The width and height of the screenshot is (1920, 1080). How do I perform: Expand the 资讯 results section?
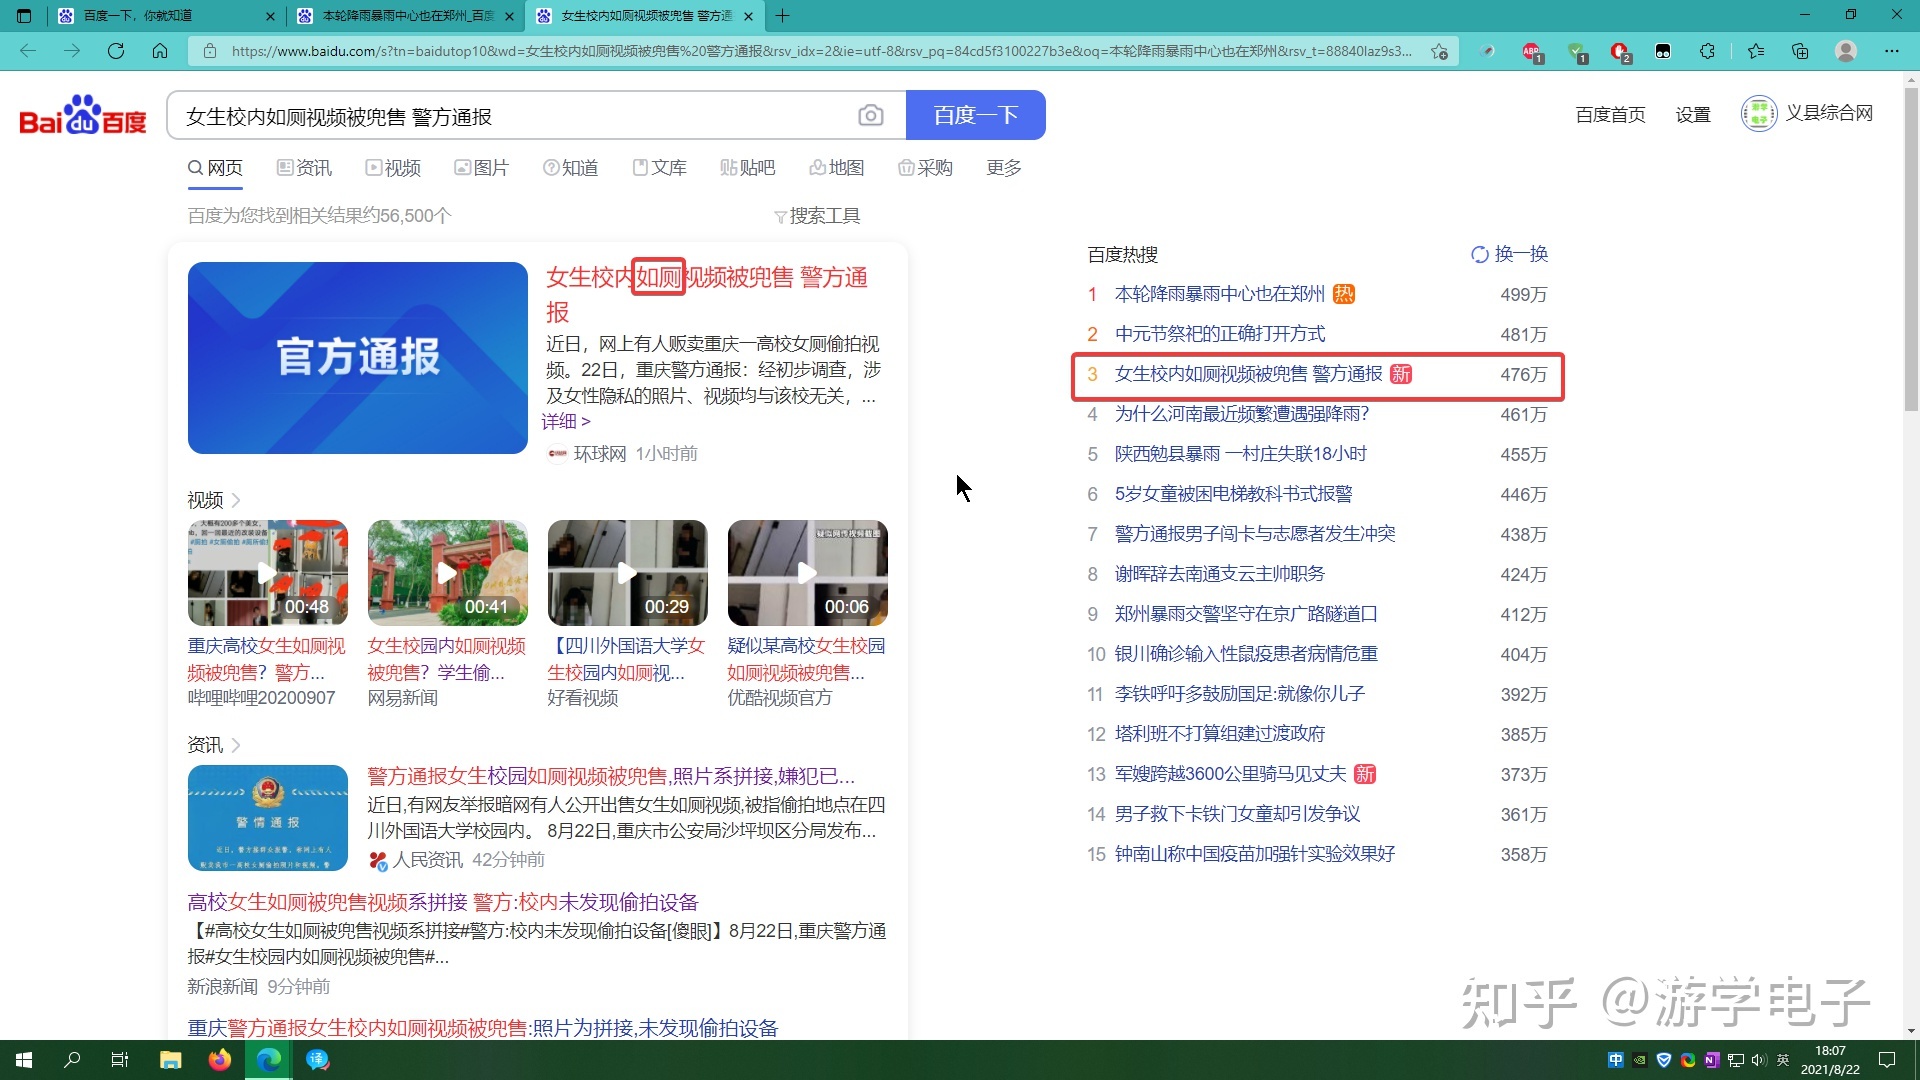point(214,745)
